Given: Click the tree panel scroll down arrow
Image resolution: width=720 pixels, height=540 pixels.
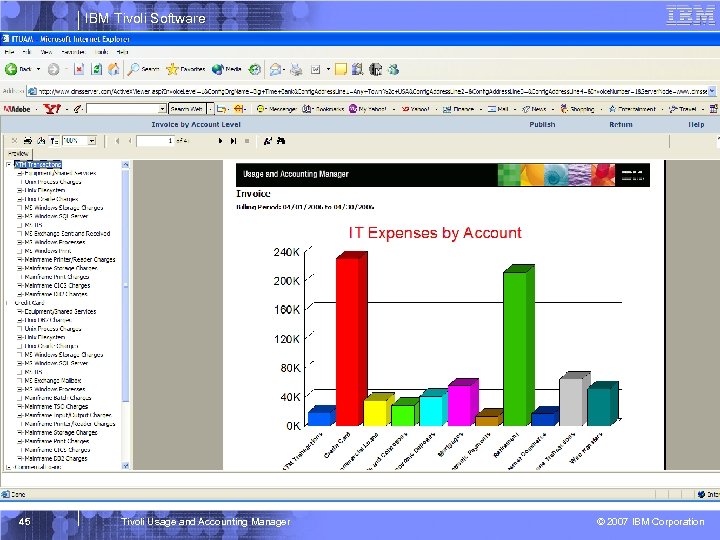Looking at the screenshot, I should (125, 466).
